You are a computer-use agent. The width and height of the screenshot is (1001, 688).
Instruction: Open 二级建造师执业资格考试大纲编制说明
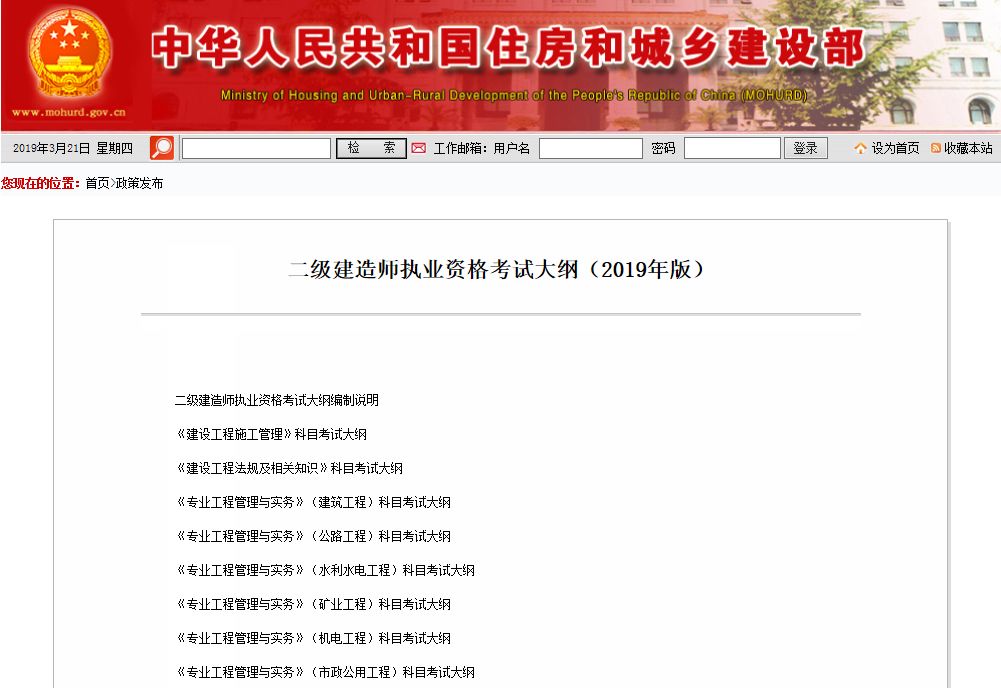point(277,400)
